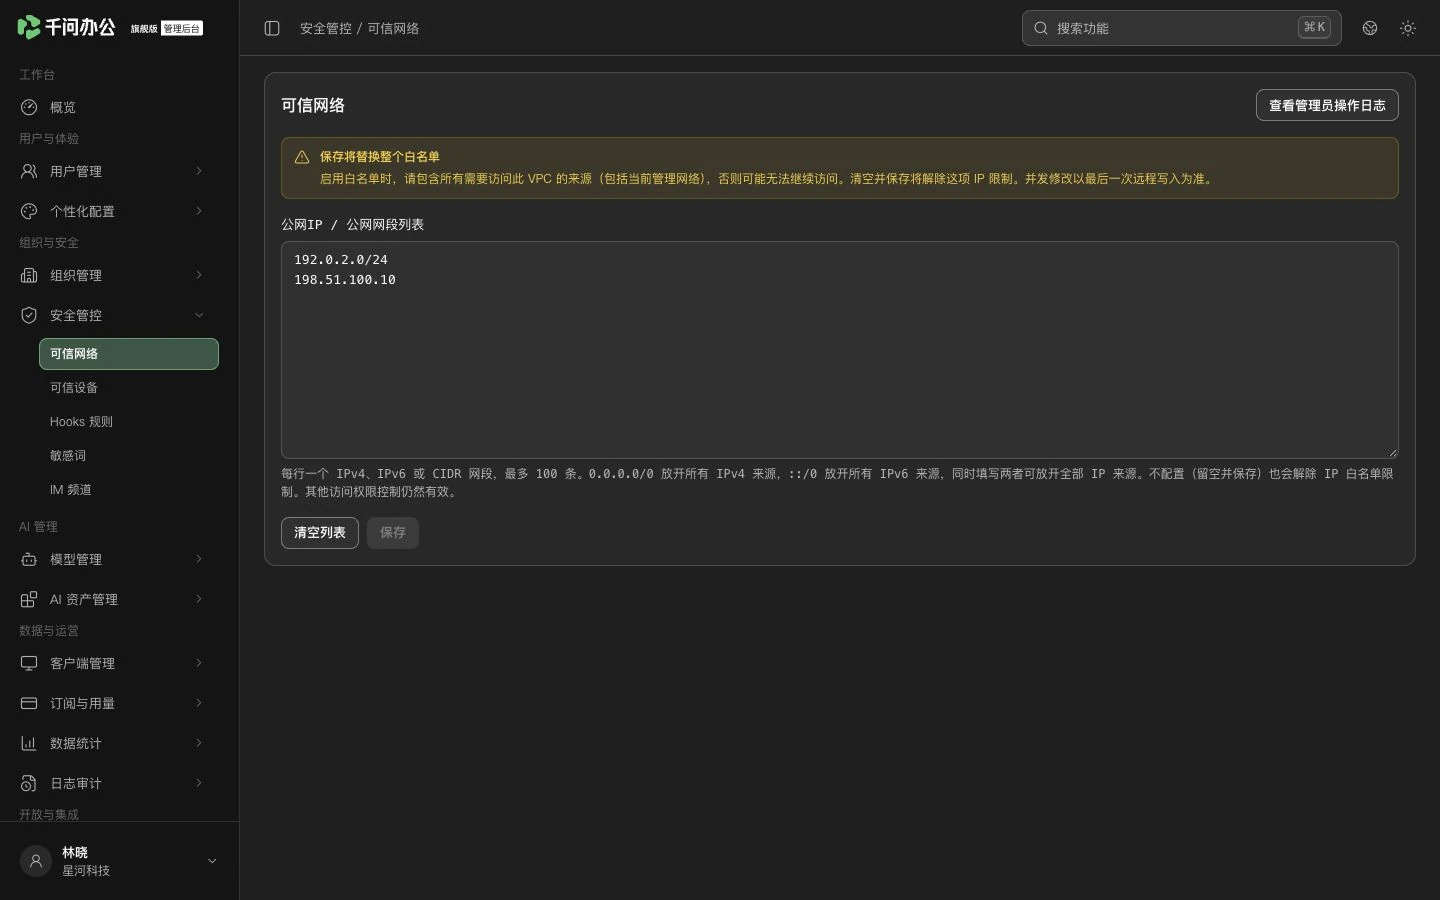1440x900 pixels.
Task: Click the 模型管理 robot icon
Action: tap(29, 559)
